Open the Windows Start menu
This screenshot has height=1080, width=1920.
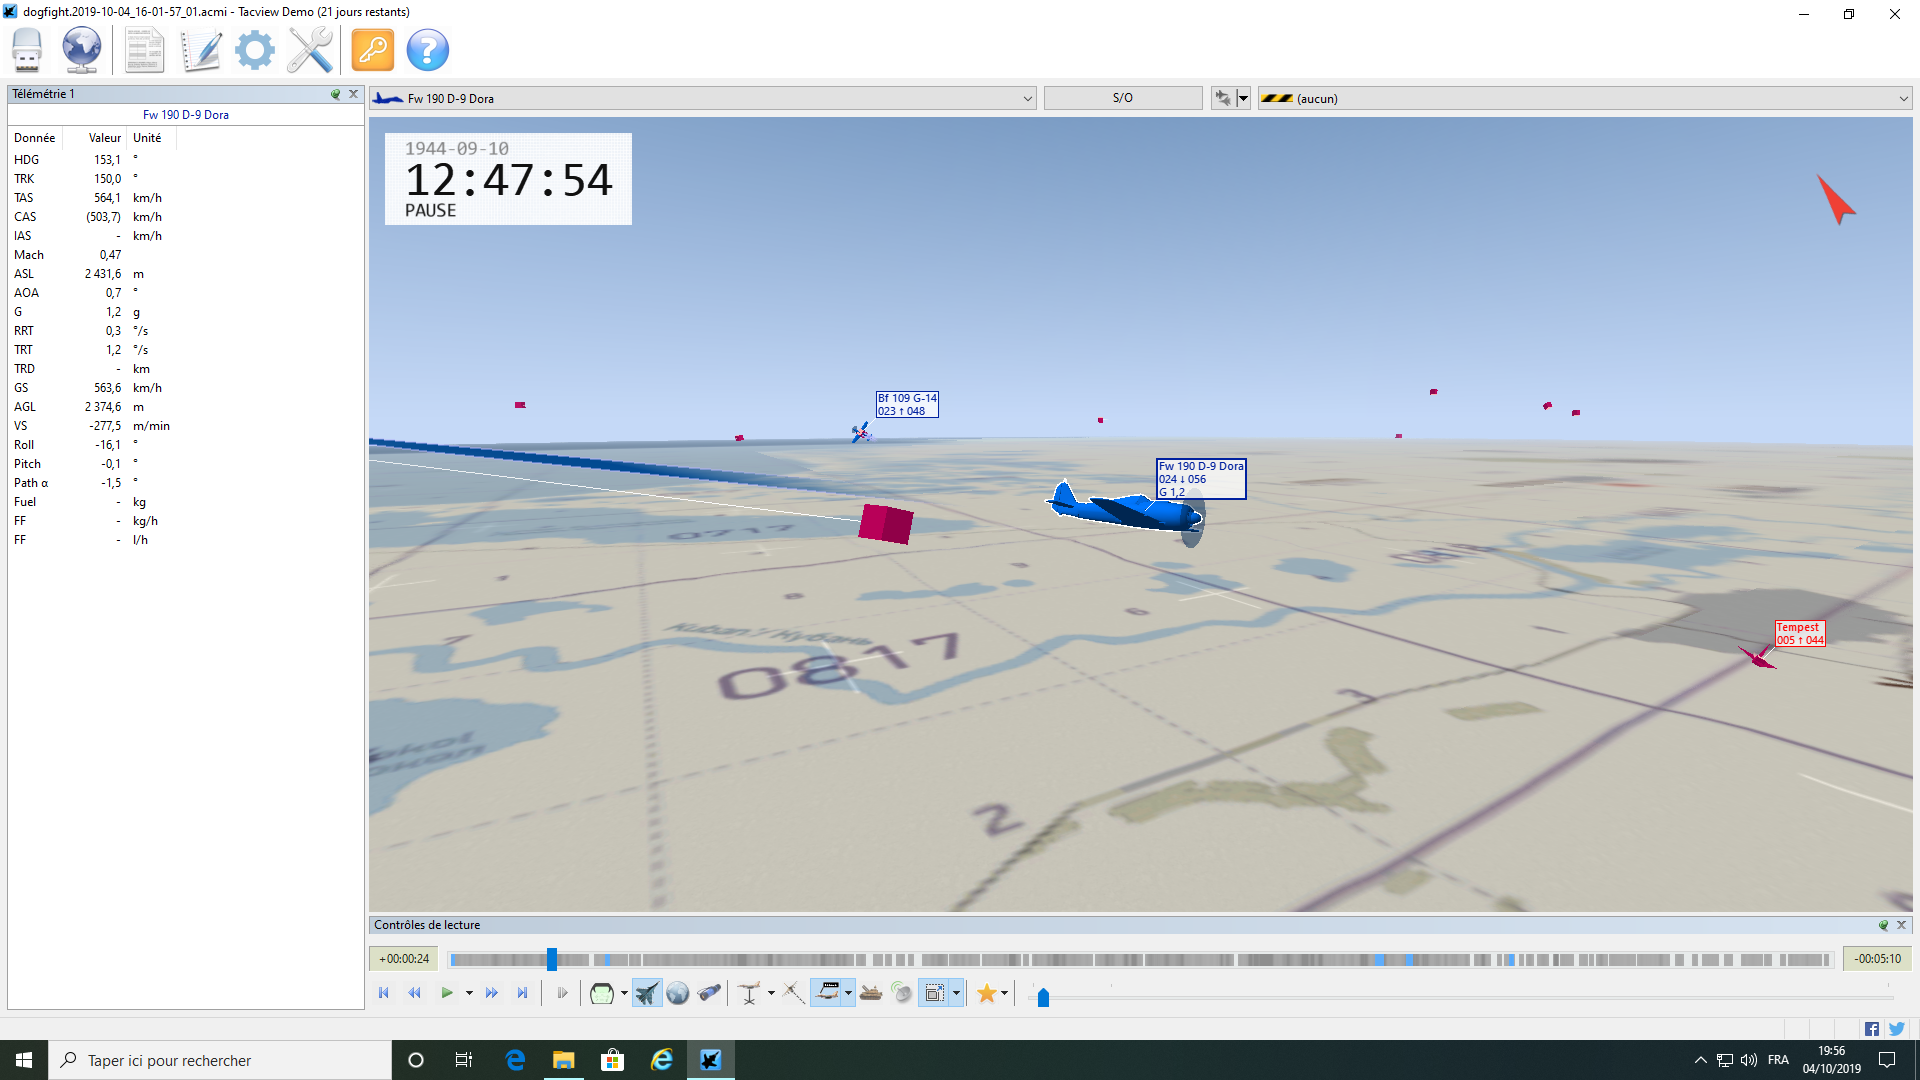tap(24, 1060)
